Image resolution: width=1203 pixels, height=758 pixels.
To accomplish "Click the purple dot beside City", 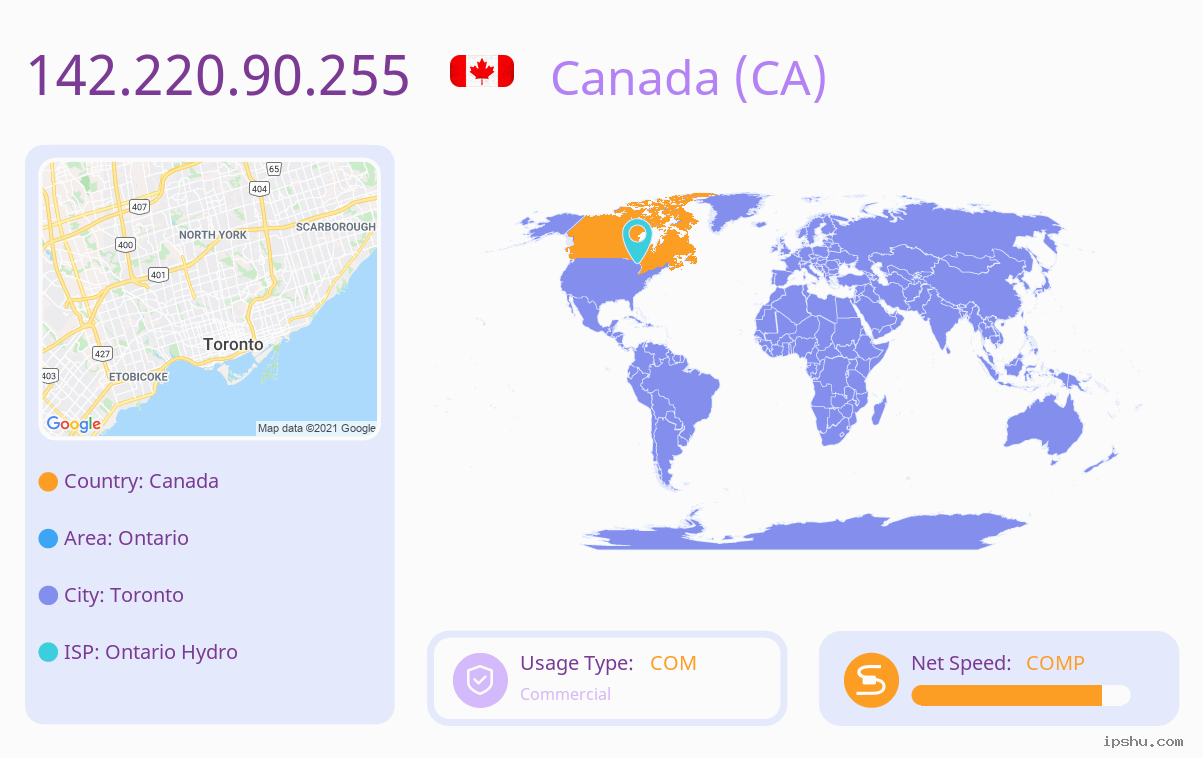I will pyautogui.click(x=48, y=596).
